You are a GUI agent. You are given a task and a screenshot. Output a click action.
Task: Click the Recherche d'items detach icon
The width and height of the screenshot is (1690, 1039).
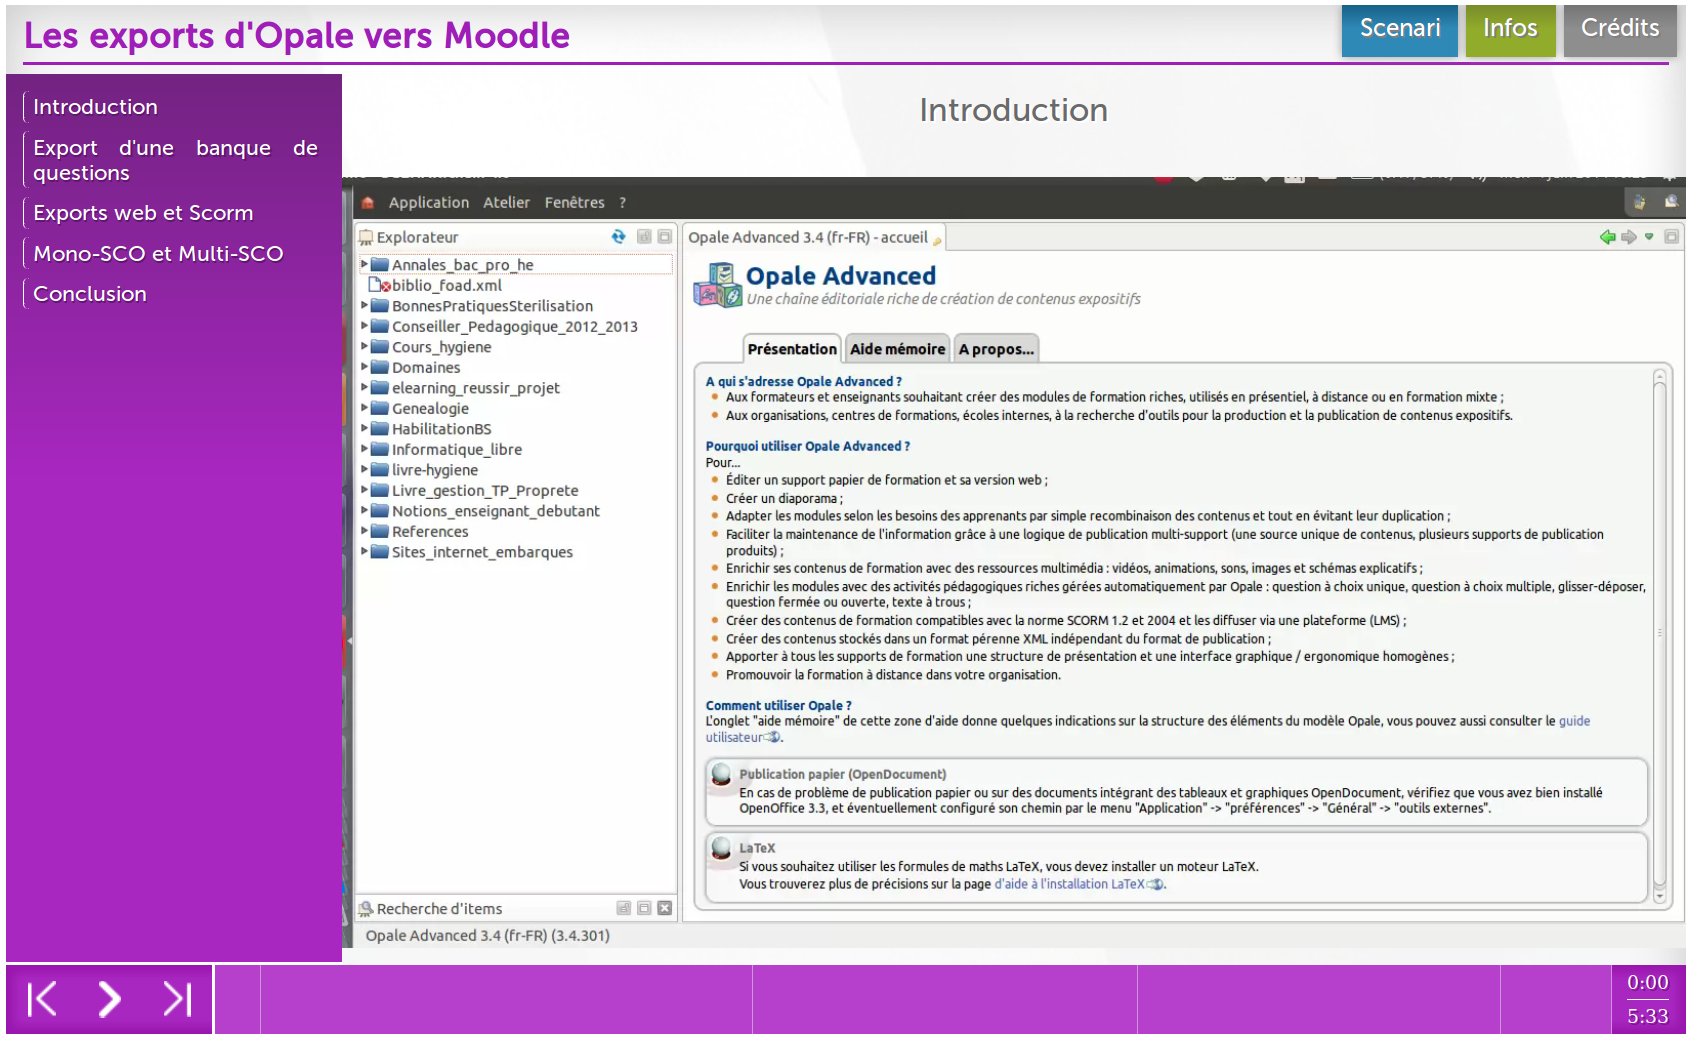(624, 908)
